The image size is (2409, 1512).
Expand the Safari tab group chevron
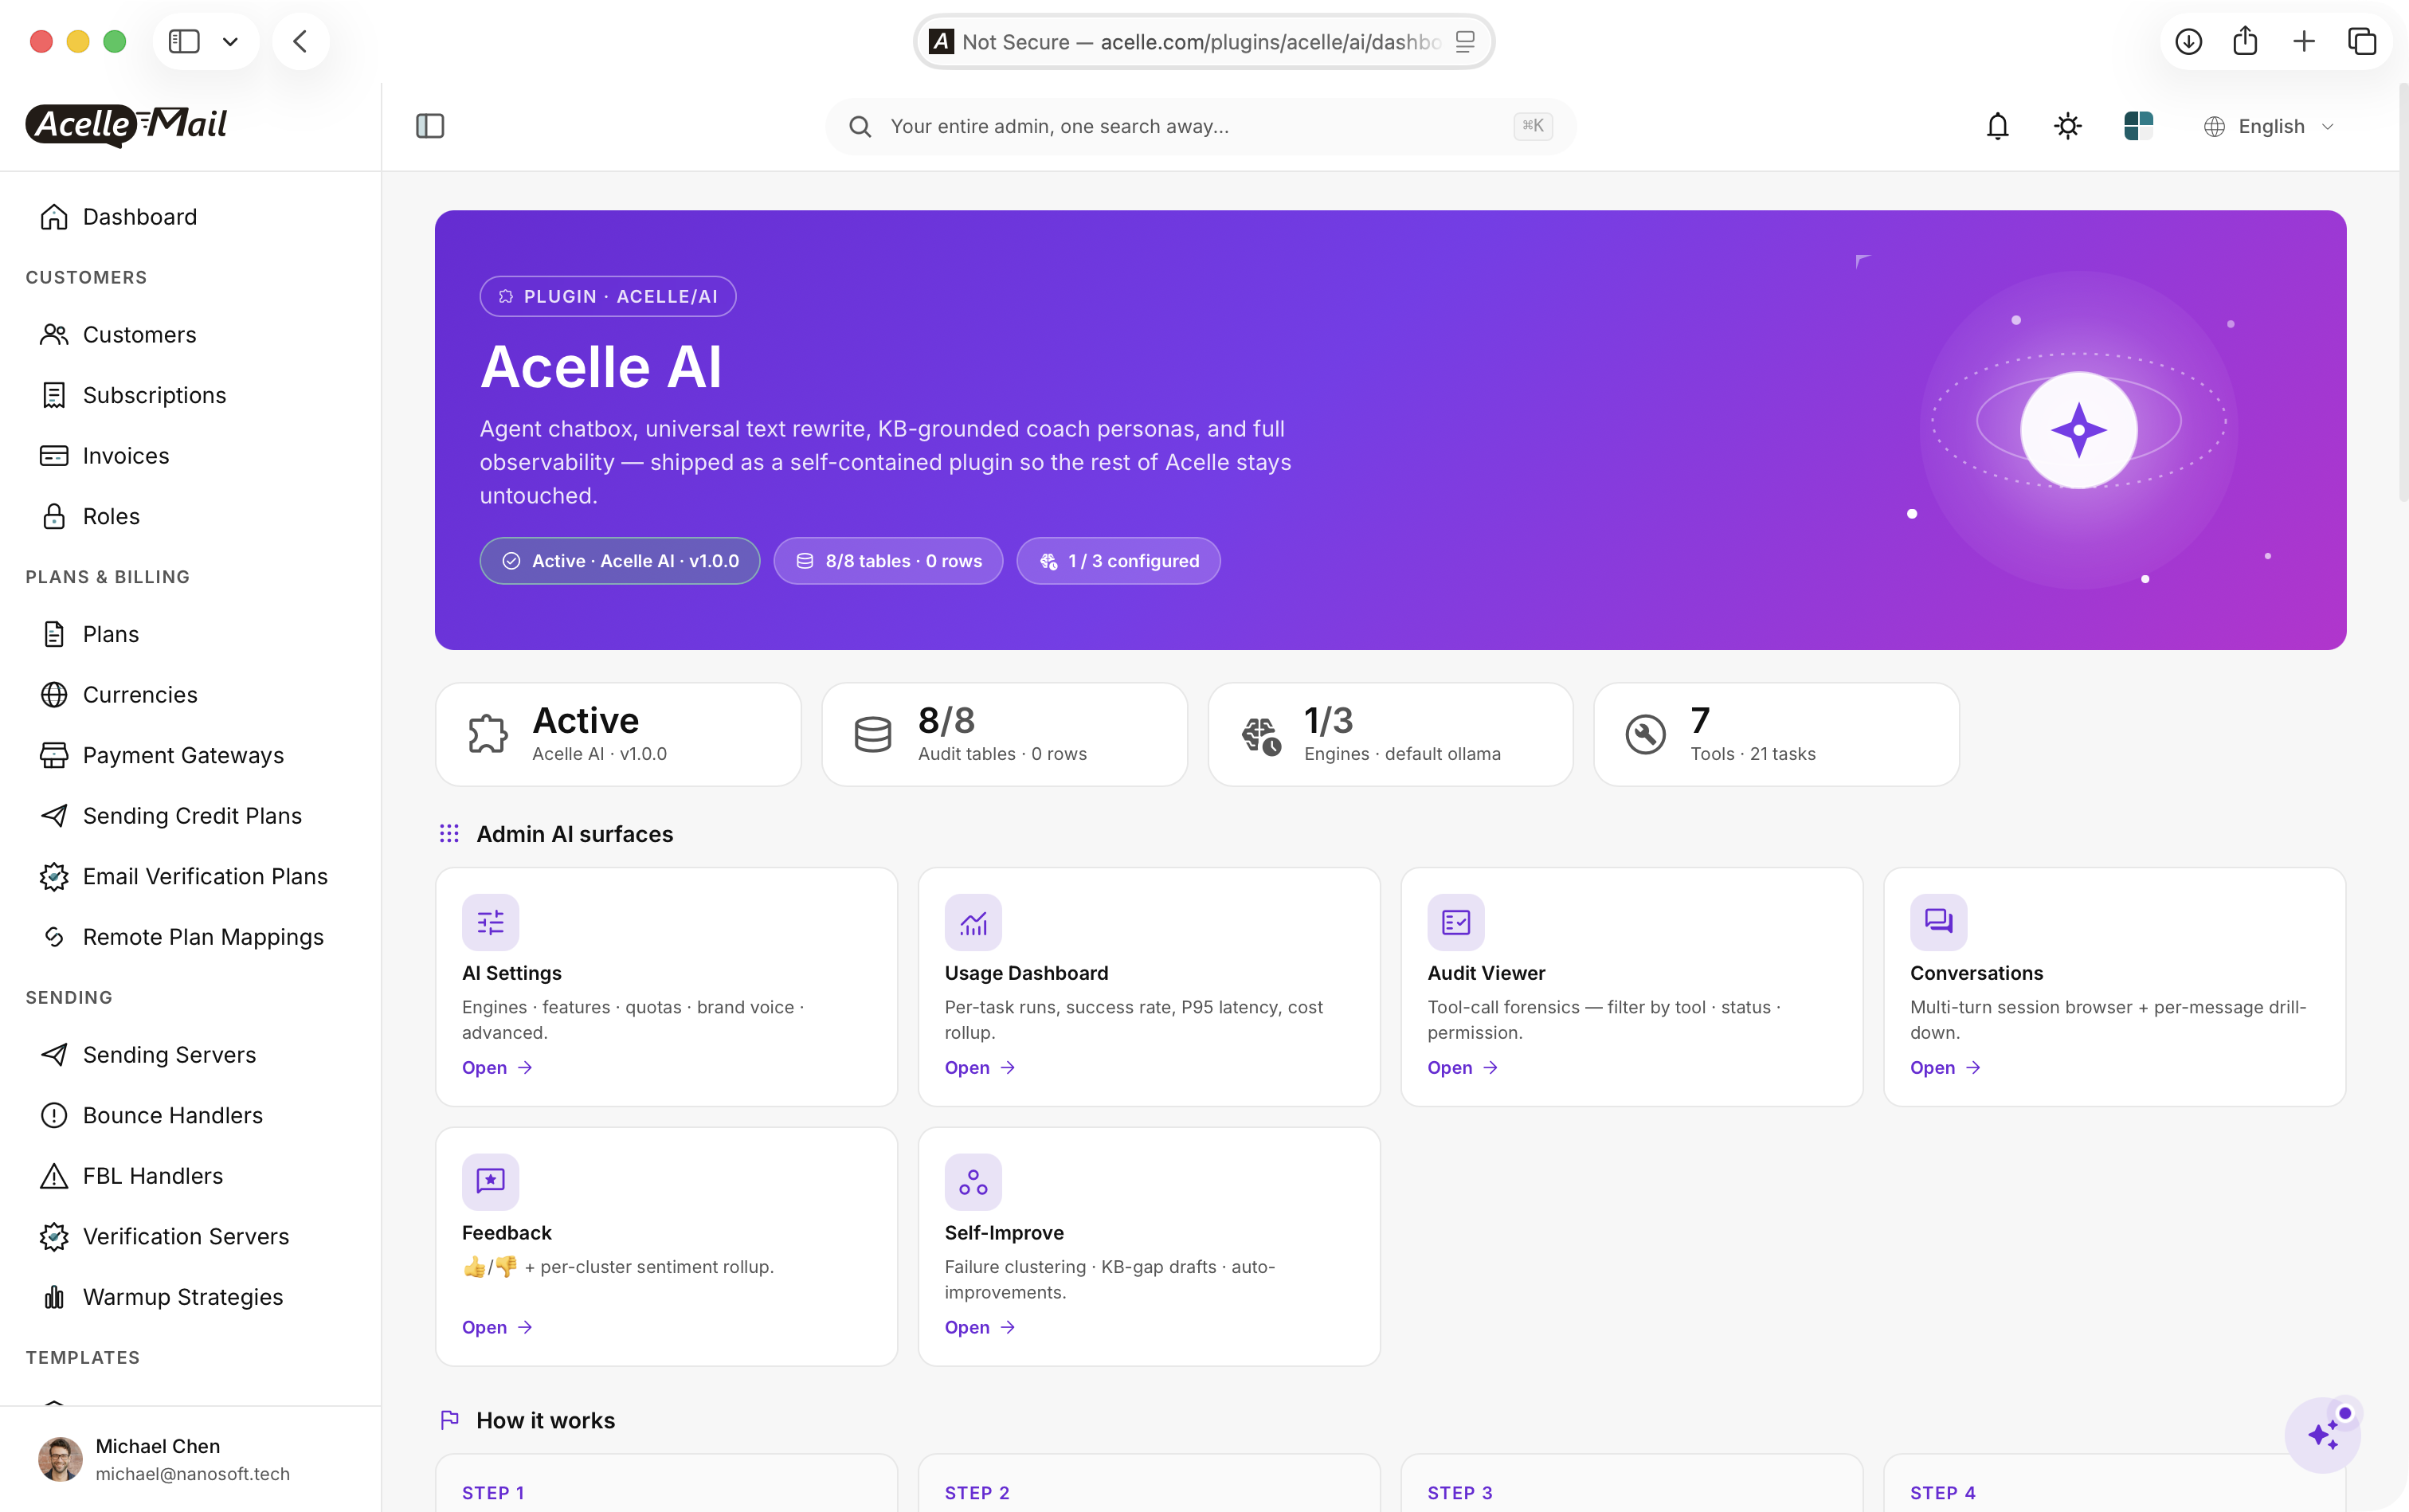(x=230, y=41)
